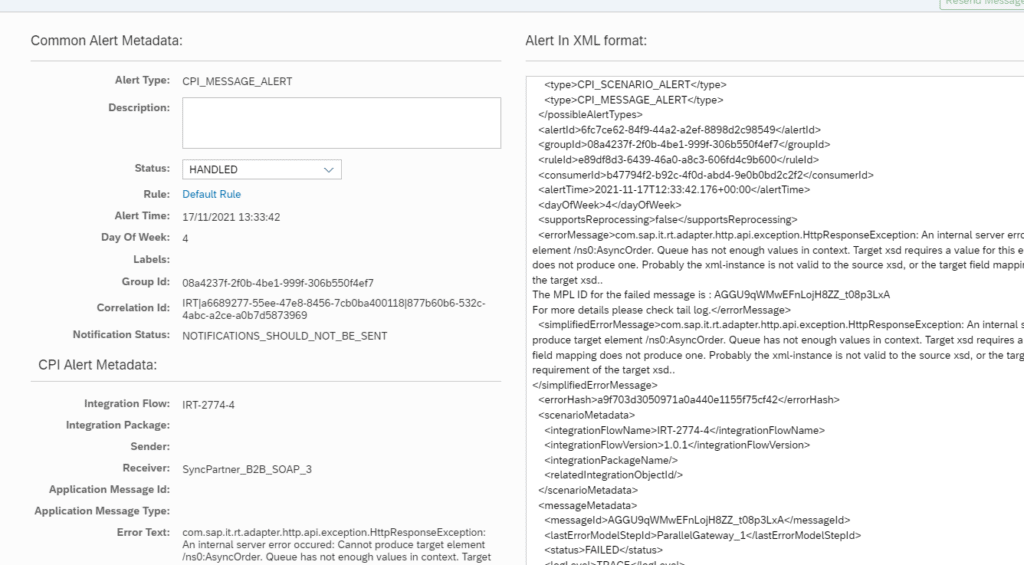Select the lastErrorModelStepId ParallelGateway_1 line
Image resolution: width=1024 pixels, height=565 pixels.
(703, 536)
